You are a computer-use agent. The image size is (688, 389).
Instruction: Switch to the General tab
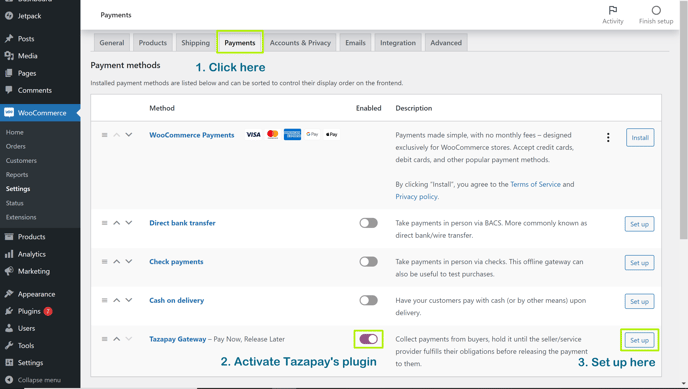[x=112, y=43]
